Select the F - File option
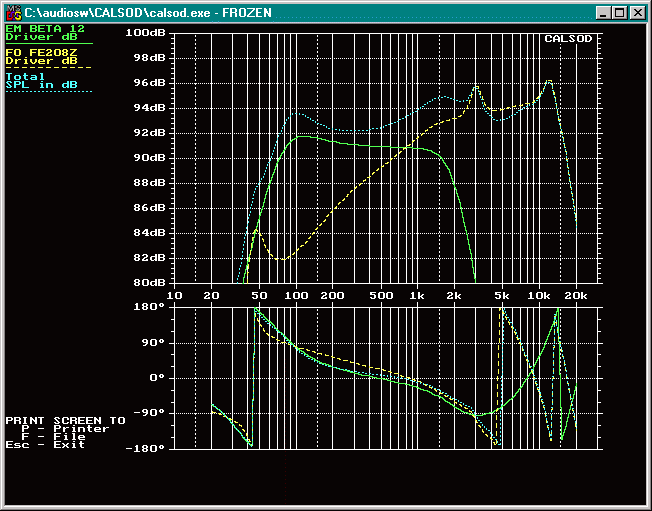This screenshot has width=652, height=511. coord(53,437)
